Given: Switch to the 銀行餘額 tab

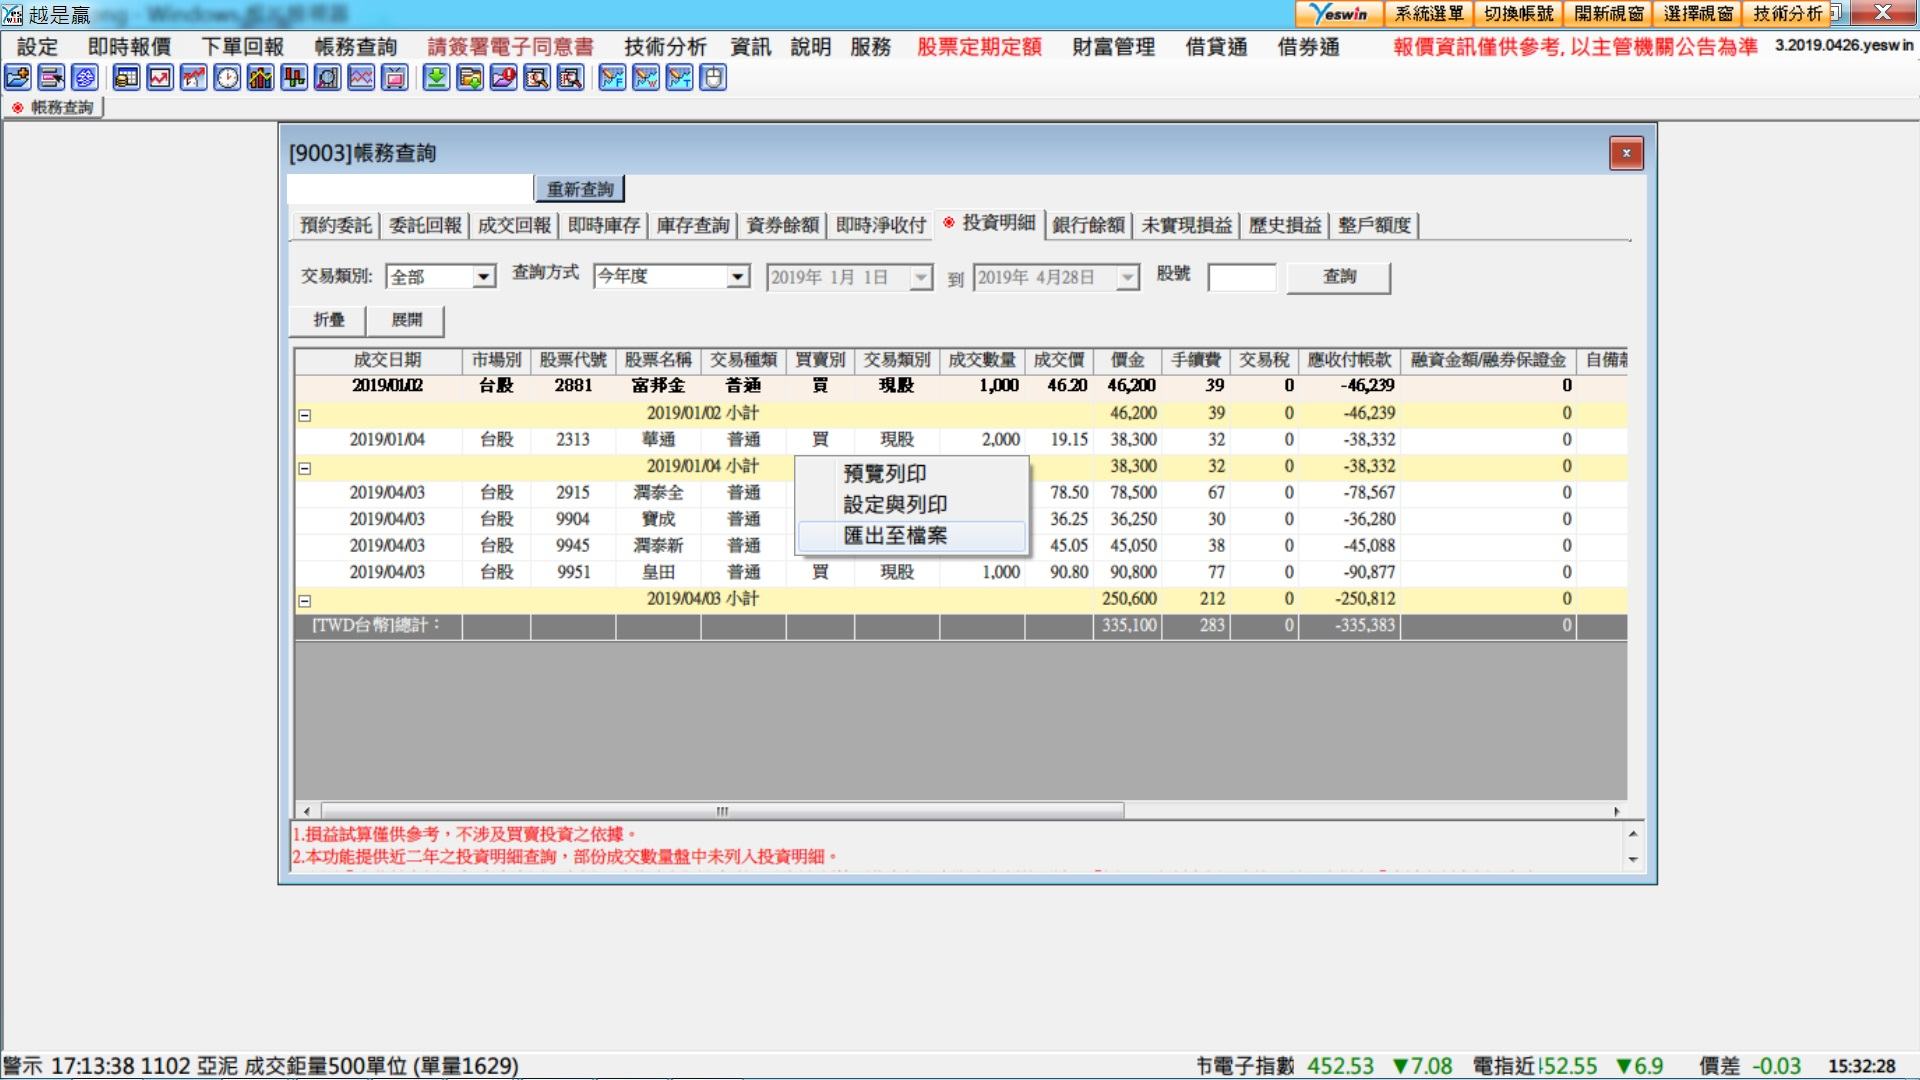Looking at the screenshot, I should [1088, 226].
